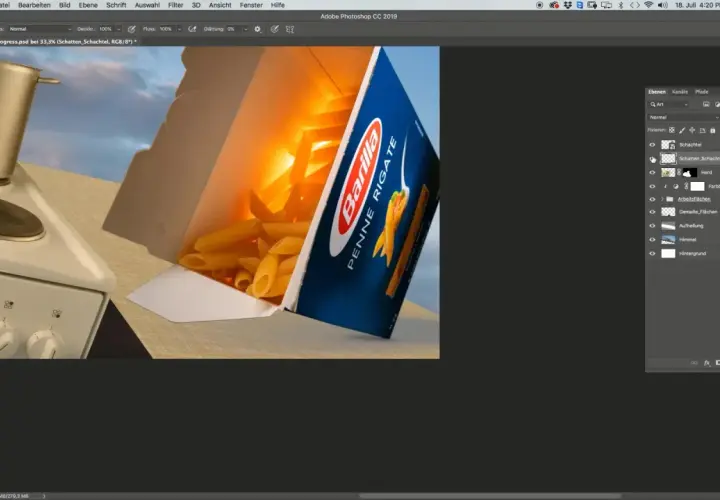Open smoothing options gear icon
This screenshot has height=500, width=720.
pyautogui.click(x=258, y=29)
